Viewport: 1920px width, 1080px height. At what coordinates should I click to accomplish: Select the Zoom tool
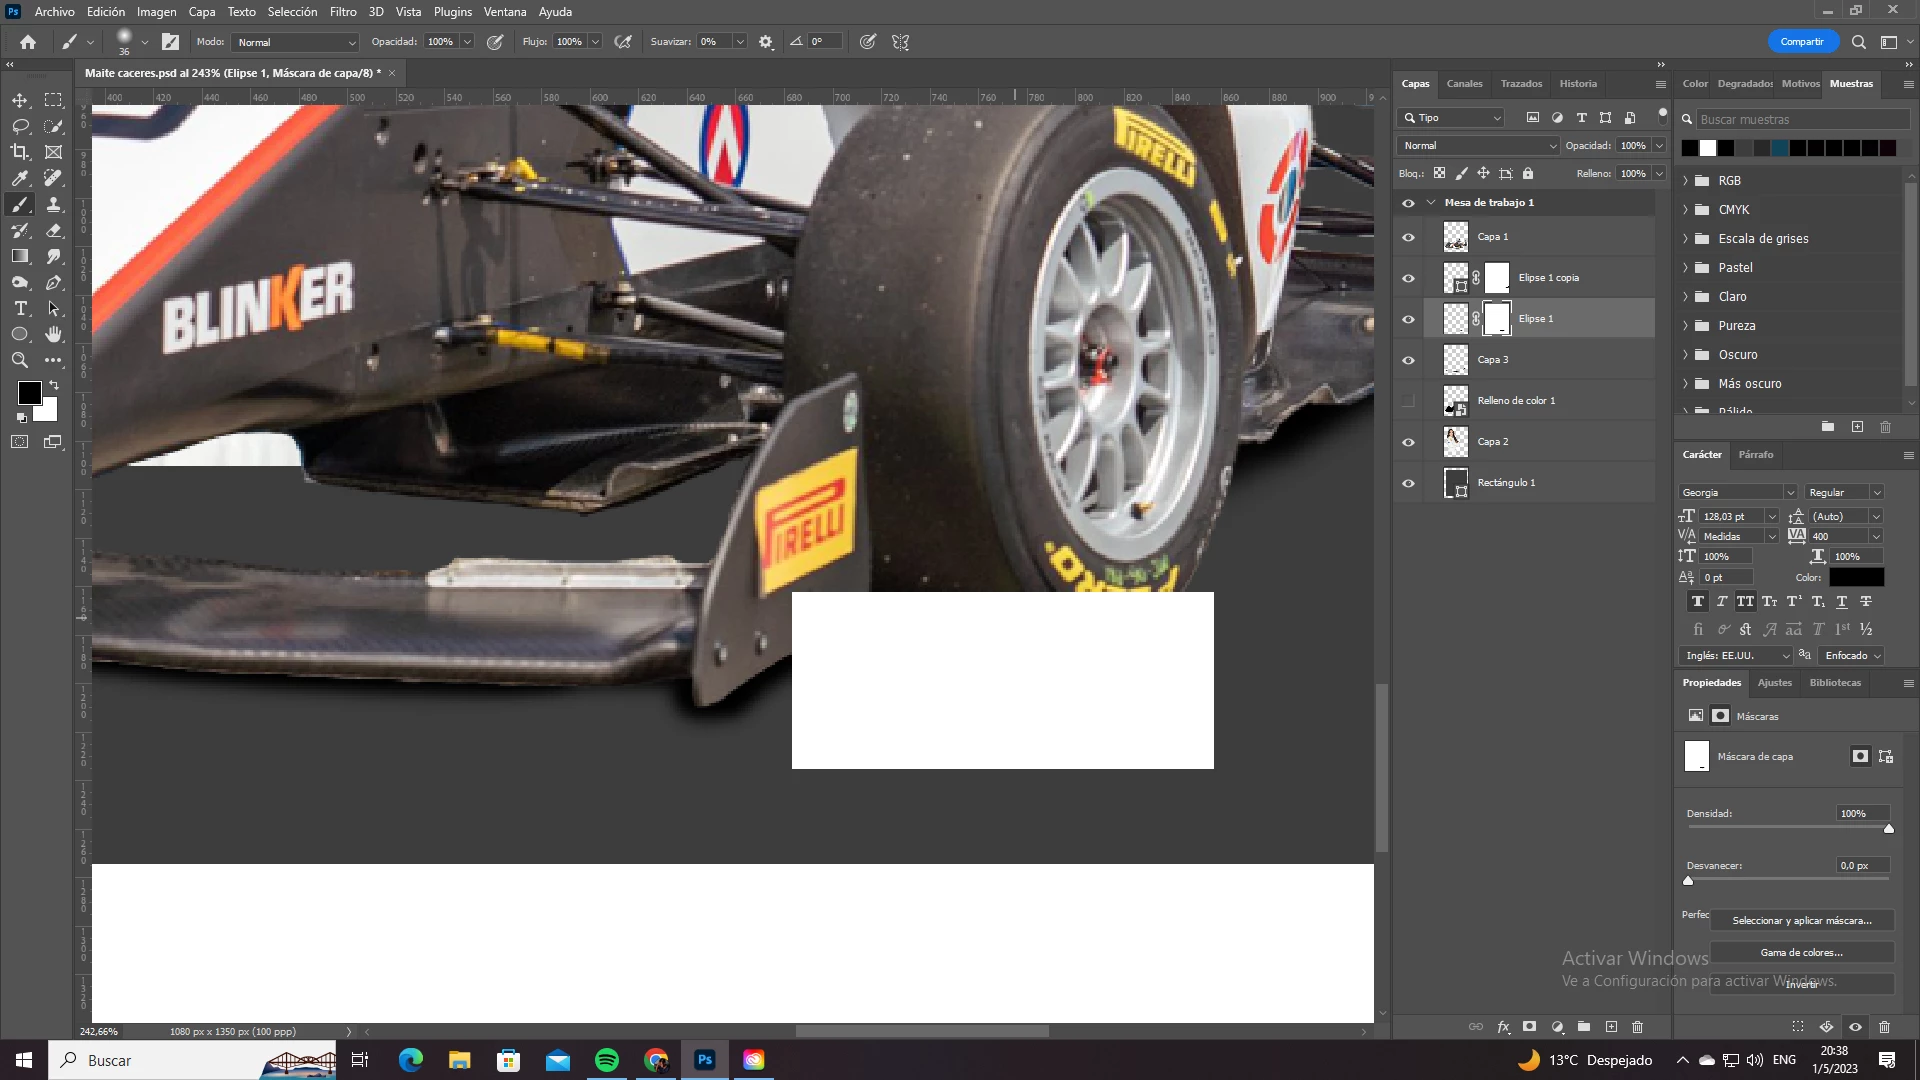point(20,360)
